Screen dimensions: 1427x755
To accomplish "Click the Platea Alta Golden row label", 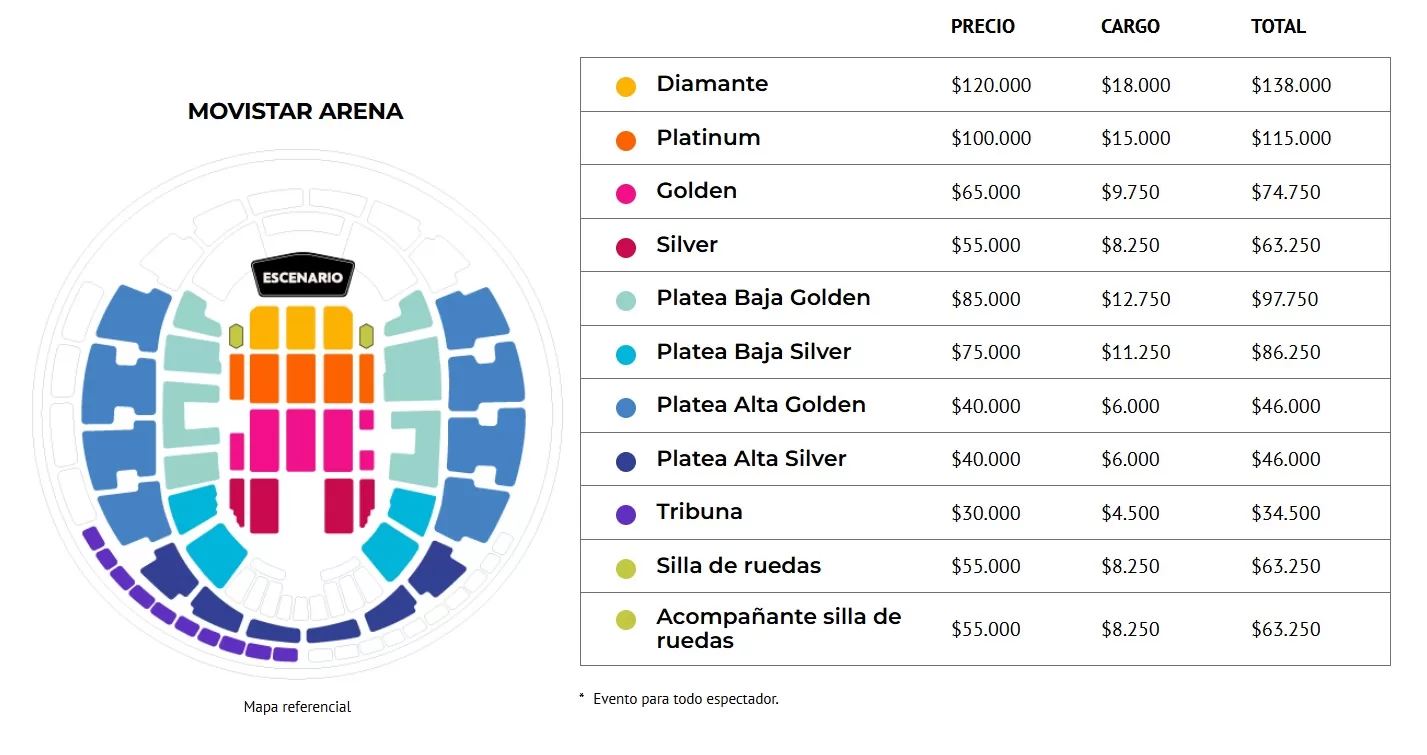I will pos(761,405).
